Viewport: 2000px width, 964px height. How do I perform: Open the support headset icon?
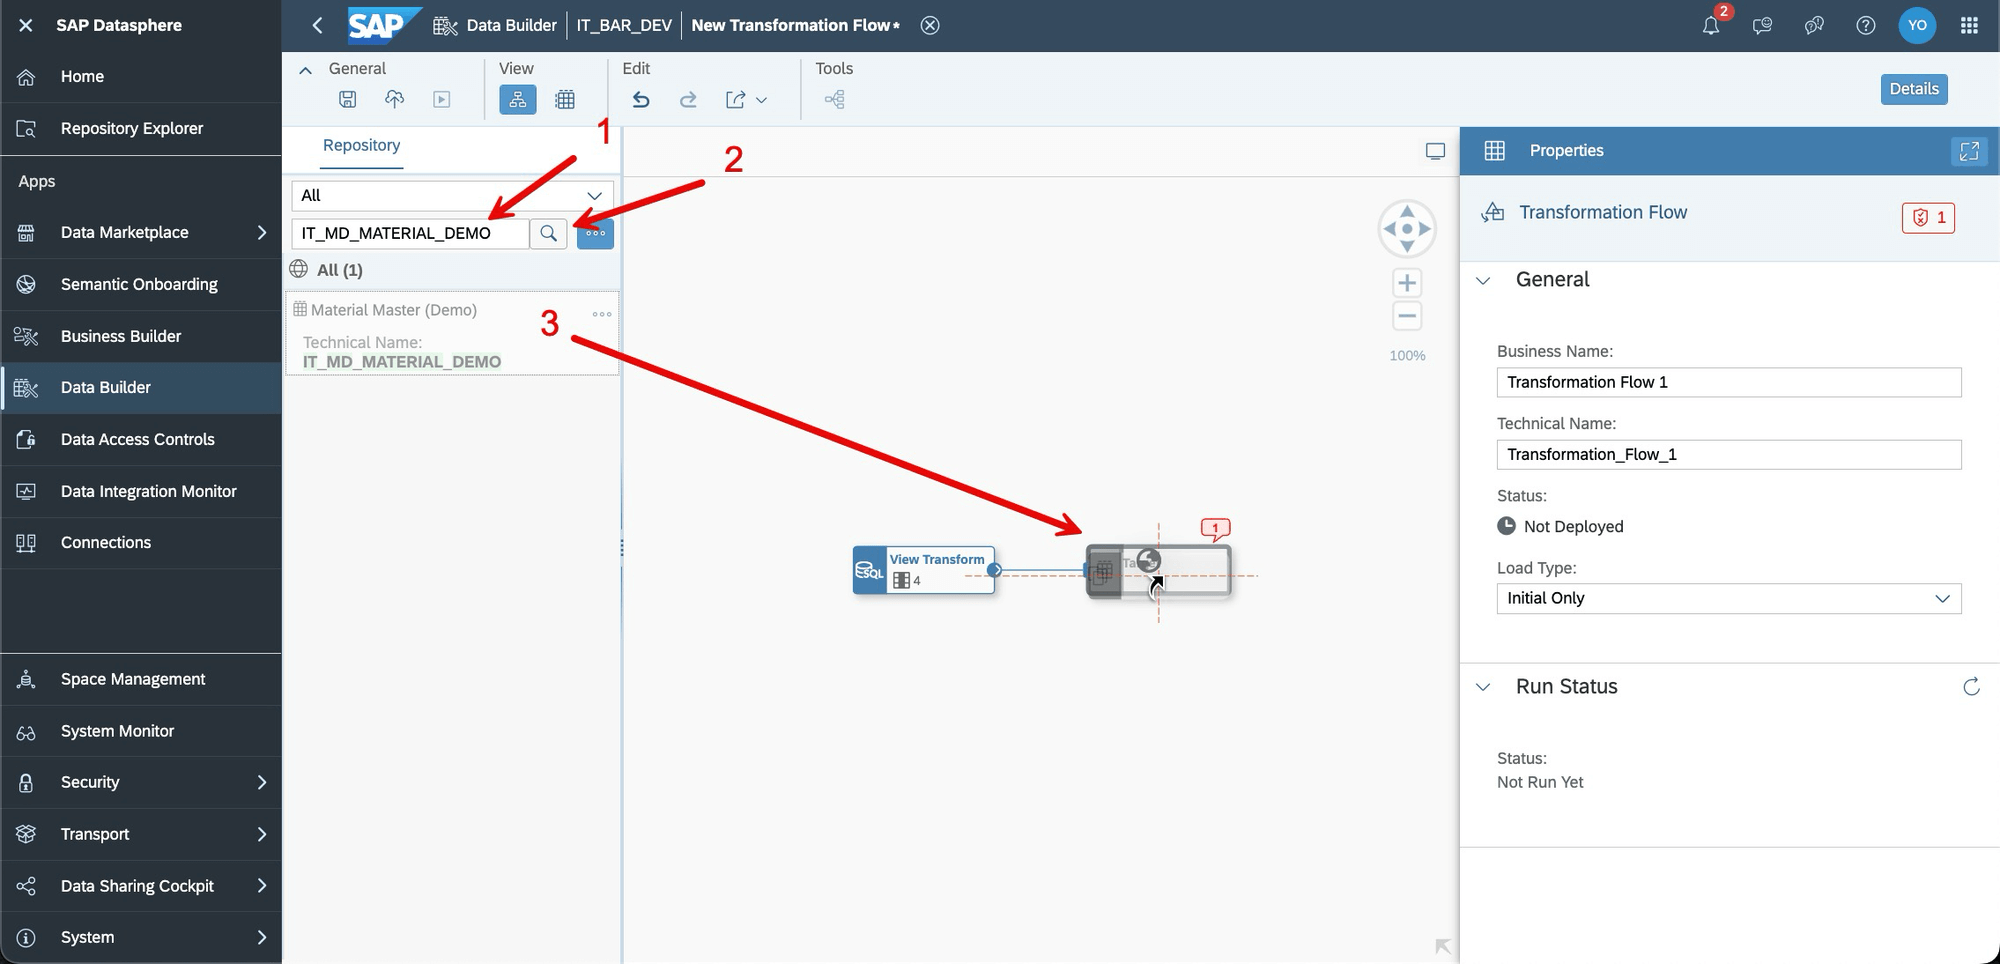pyautogui.click(x=1814, y=25)
